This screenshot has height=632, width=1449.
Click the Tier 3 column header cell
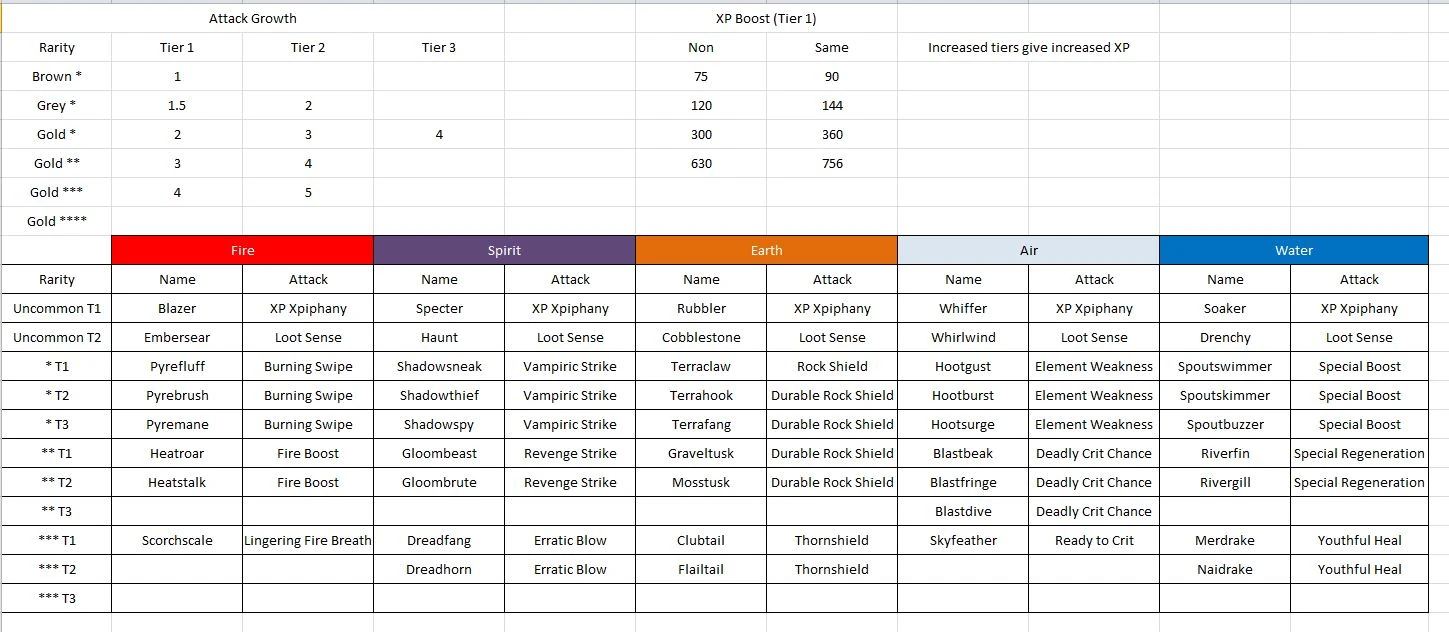(x=439, y=47)
